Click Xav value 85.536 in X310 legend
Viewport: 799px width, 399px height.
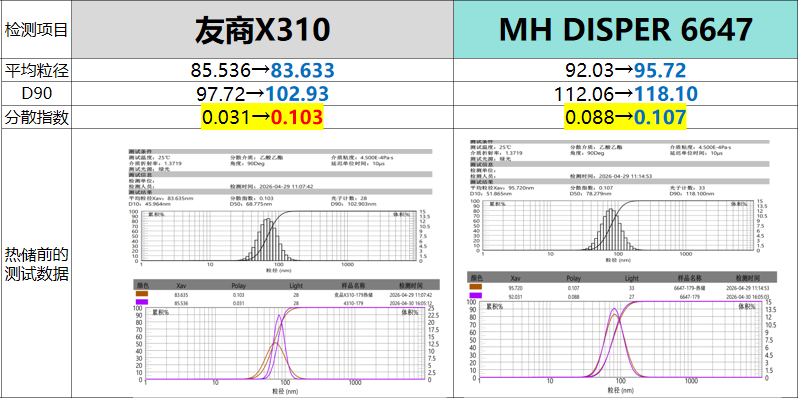(x=181, y=303)
